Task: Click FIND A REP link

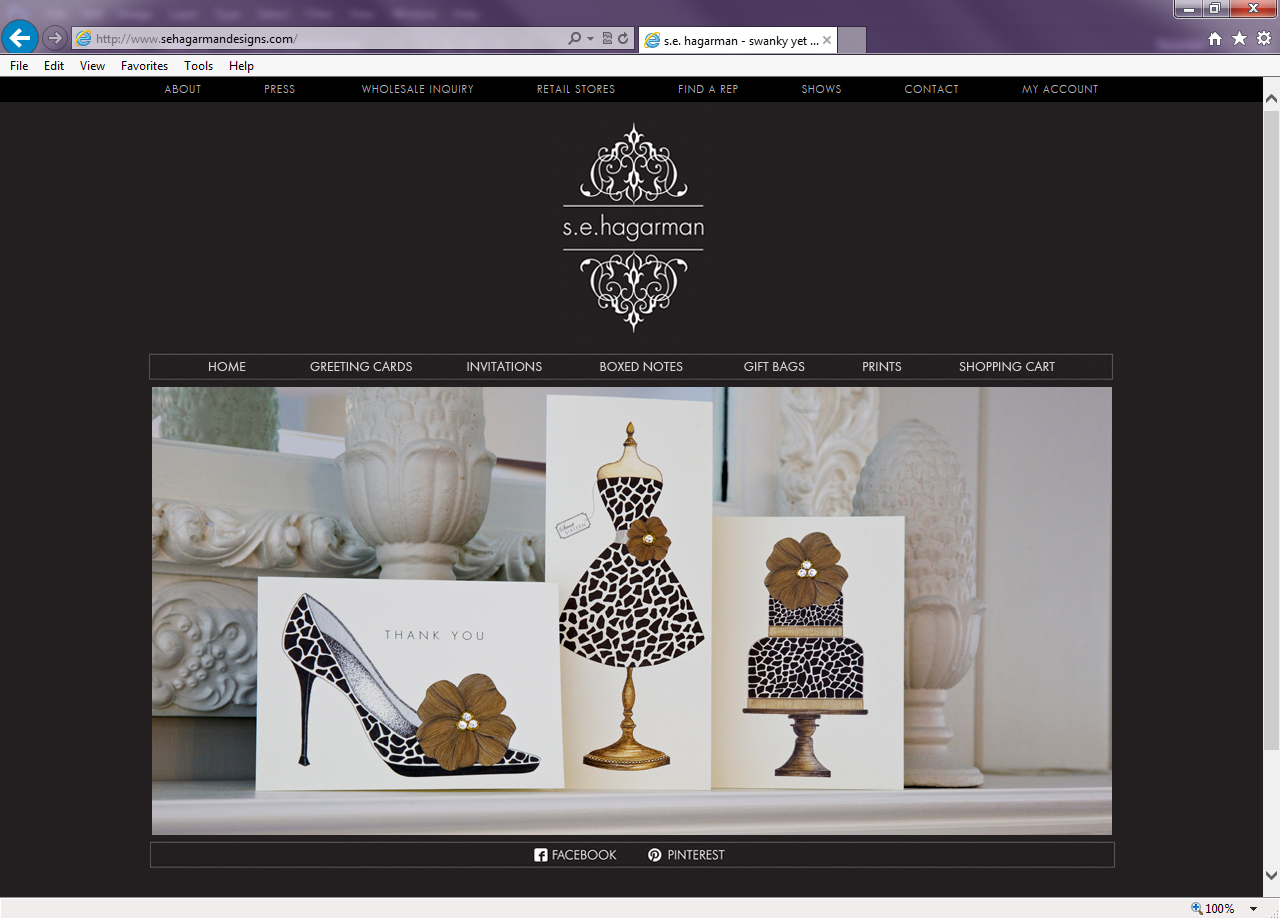Action: pos(708,89)
